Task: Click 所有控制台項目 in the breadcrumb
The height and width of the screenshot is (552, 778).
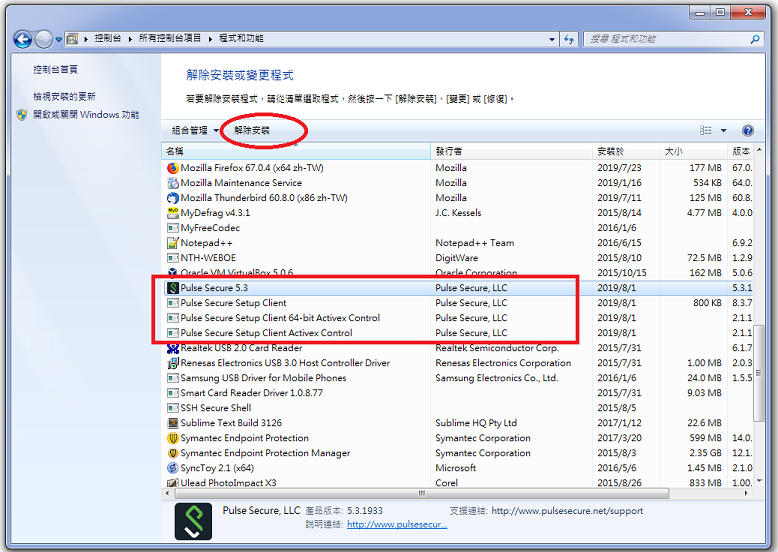Action: pyautogui.click(x=171, y=39)
